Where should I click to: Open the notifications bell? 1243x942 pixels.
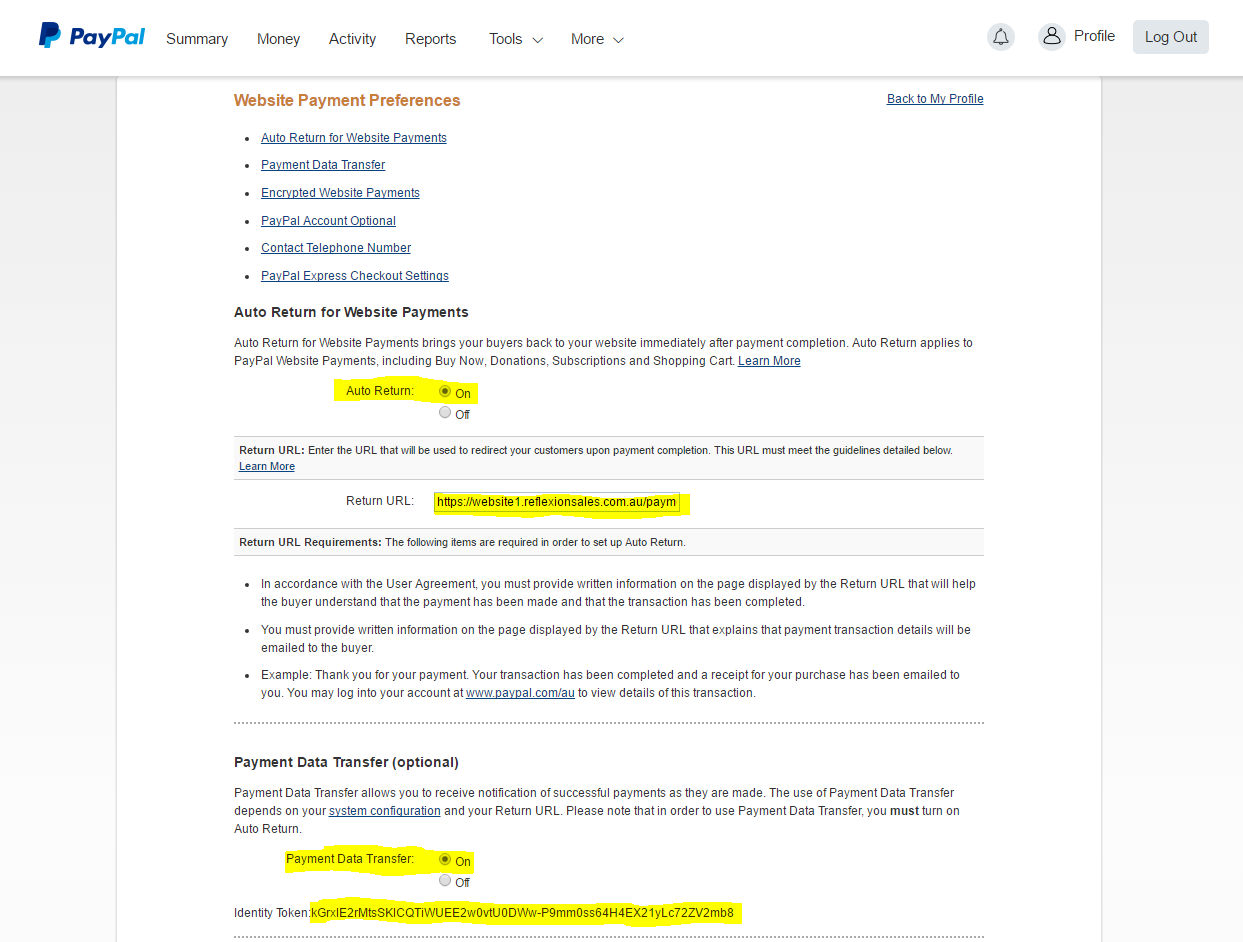1000,38
